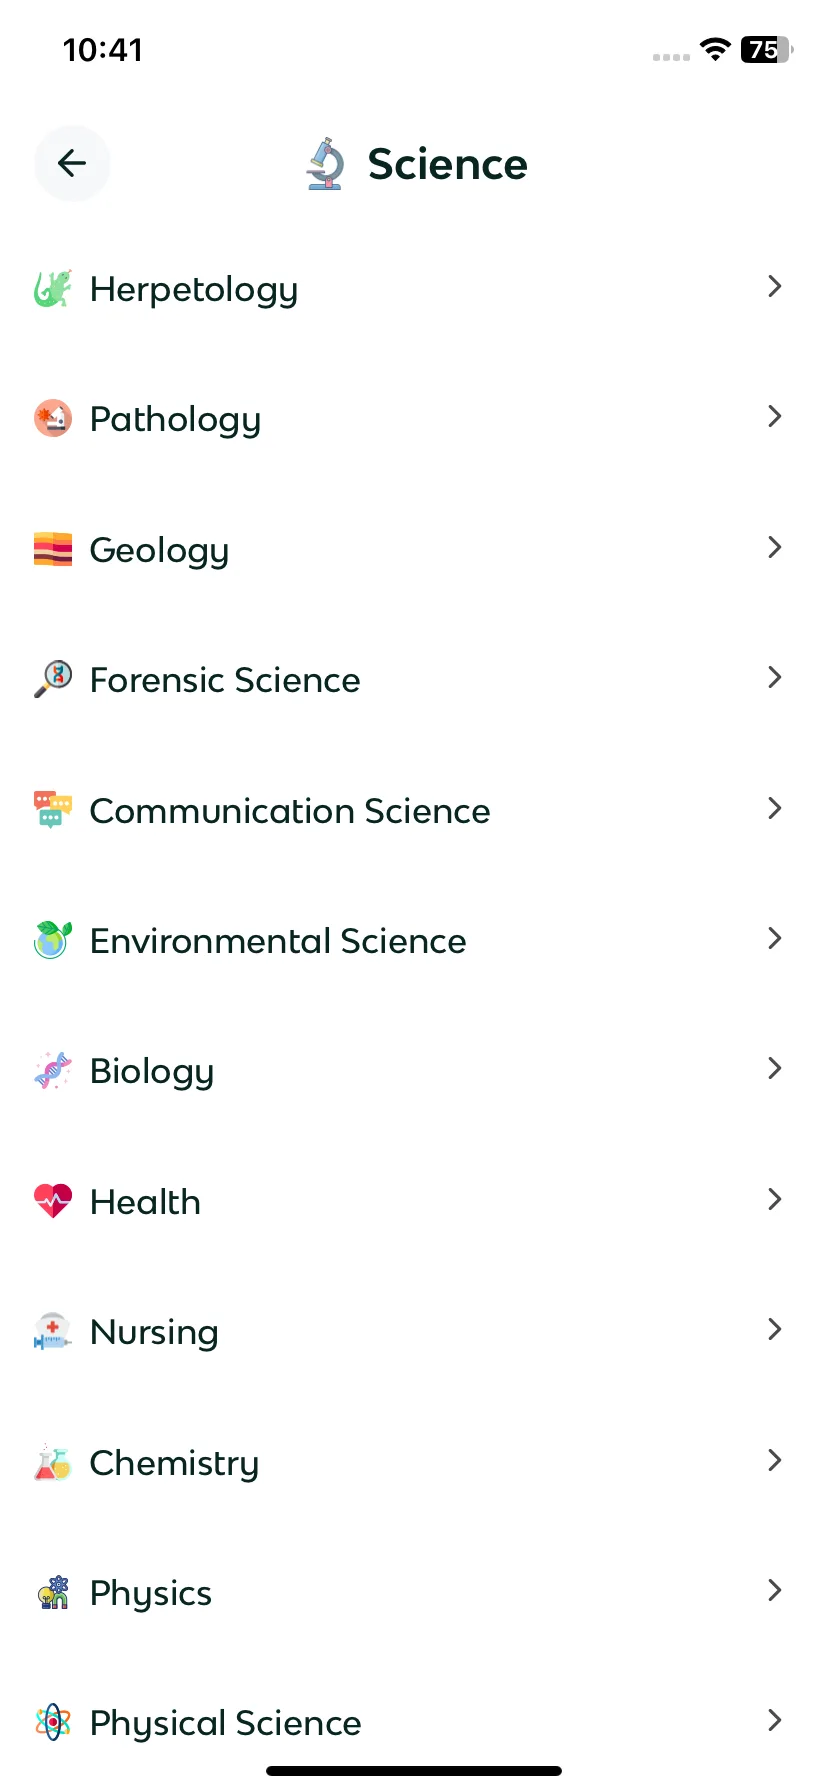The width and height of the screenshot is (828, 1792).
Task: Select the lizard icon for Herpetology
Action: 53,289
